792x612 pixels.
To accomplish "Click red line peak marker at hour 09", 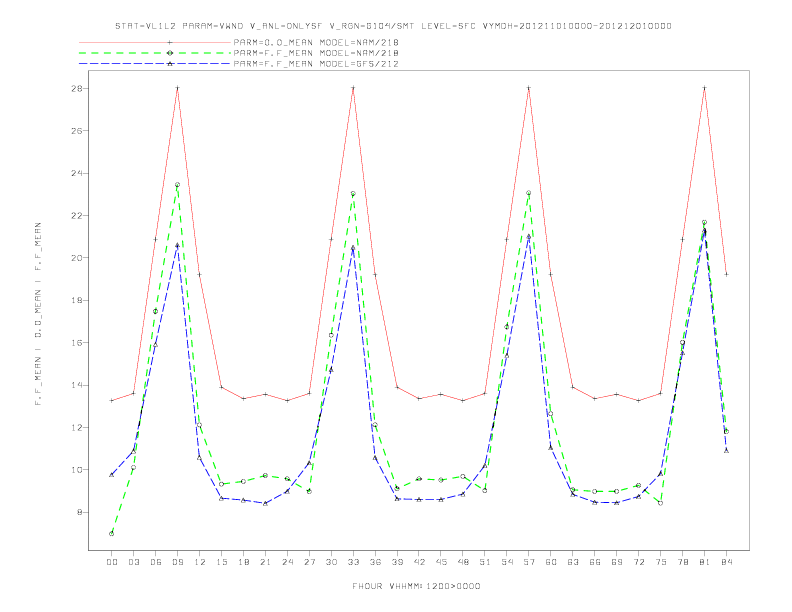I will [x=177, y=88].
